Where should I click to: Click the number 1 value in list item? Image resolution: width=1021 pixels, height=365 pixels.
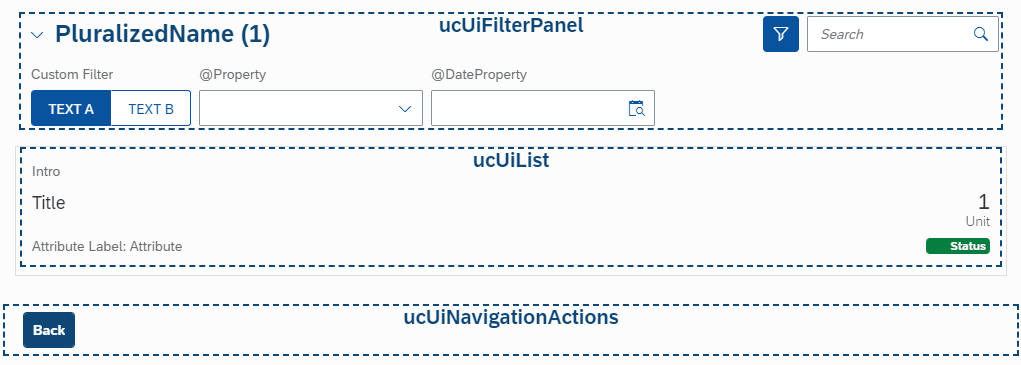click(x=984, y=202)
